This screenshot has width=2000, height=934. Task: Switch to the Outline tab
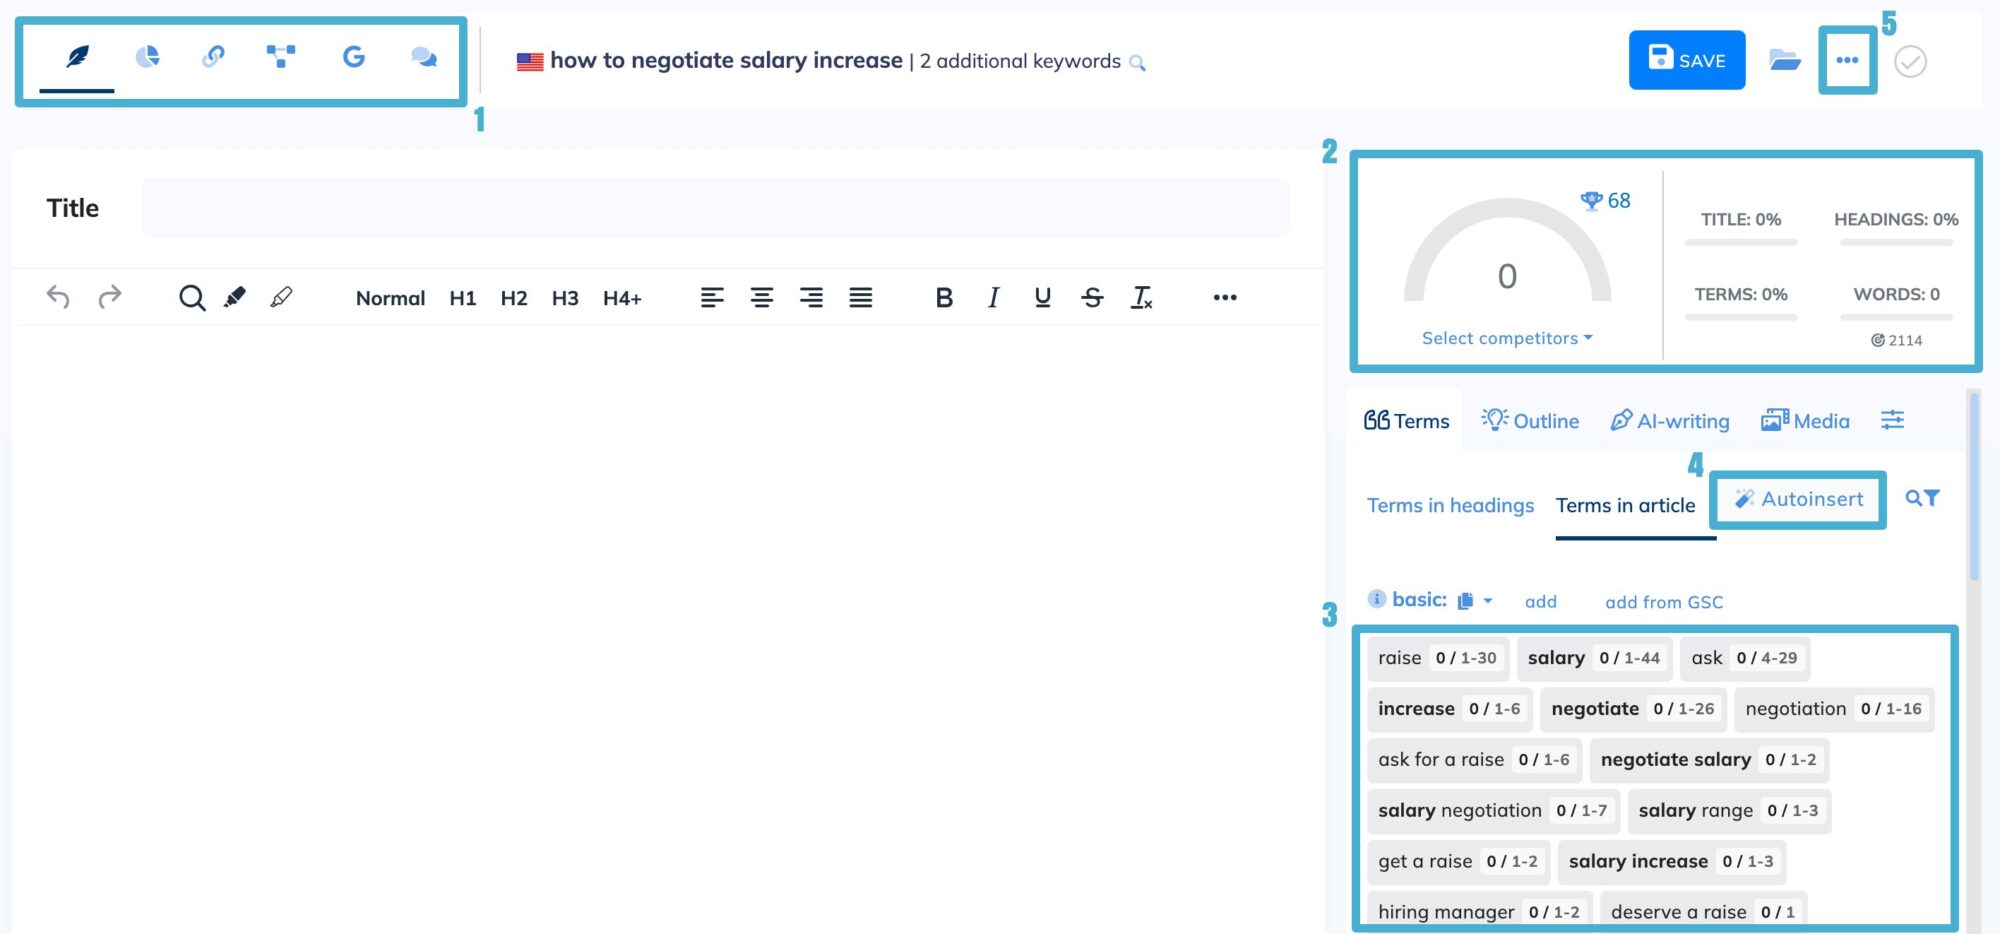[1530, 421]
